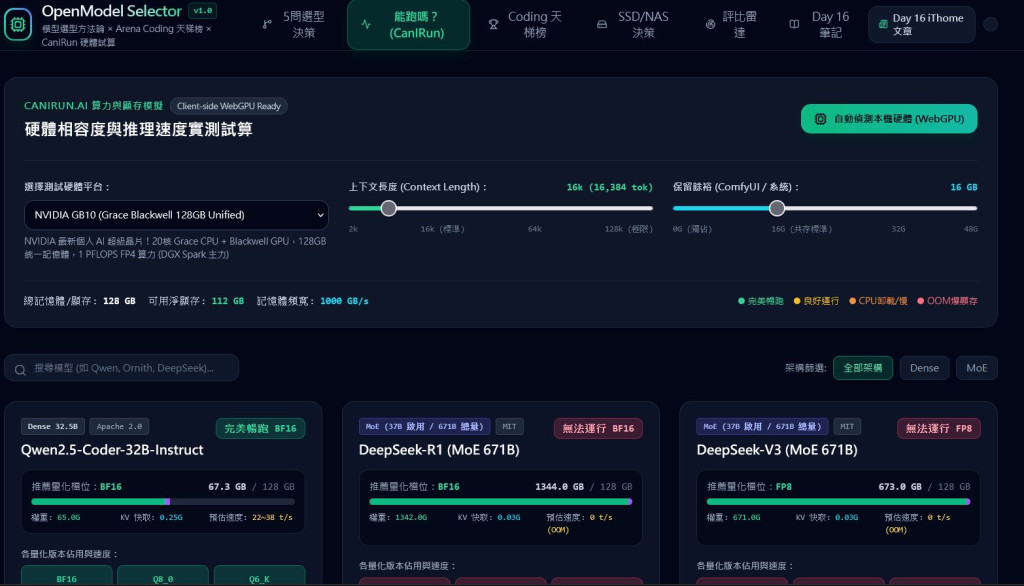Click the Q8_0 quantization chip under Qwen2.5-Coder

point(163,576)
